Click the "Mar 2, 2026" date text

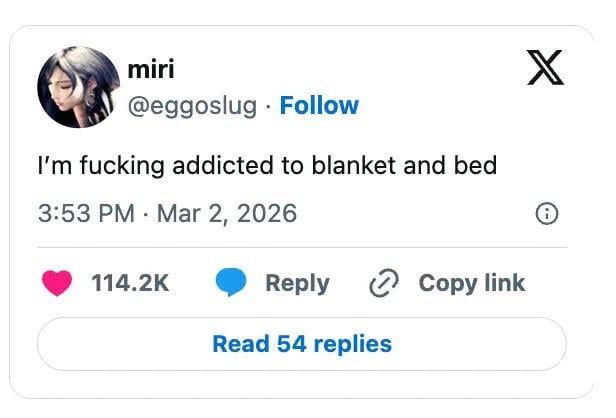224,213
